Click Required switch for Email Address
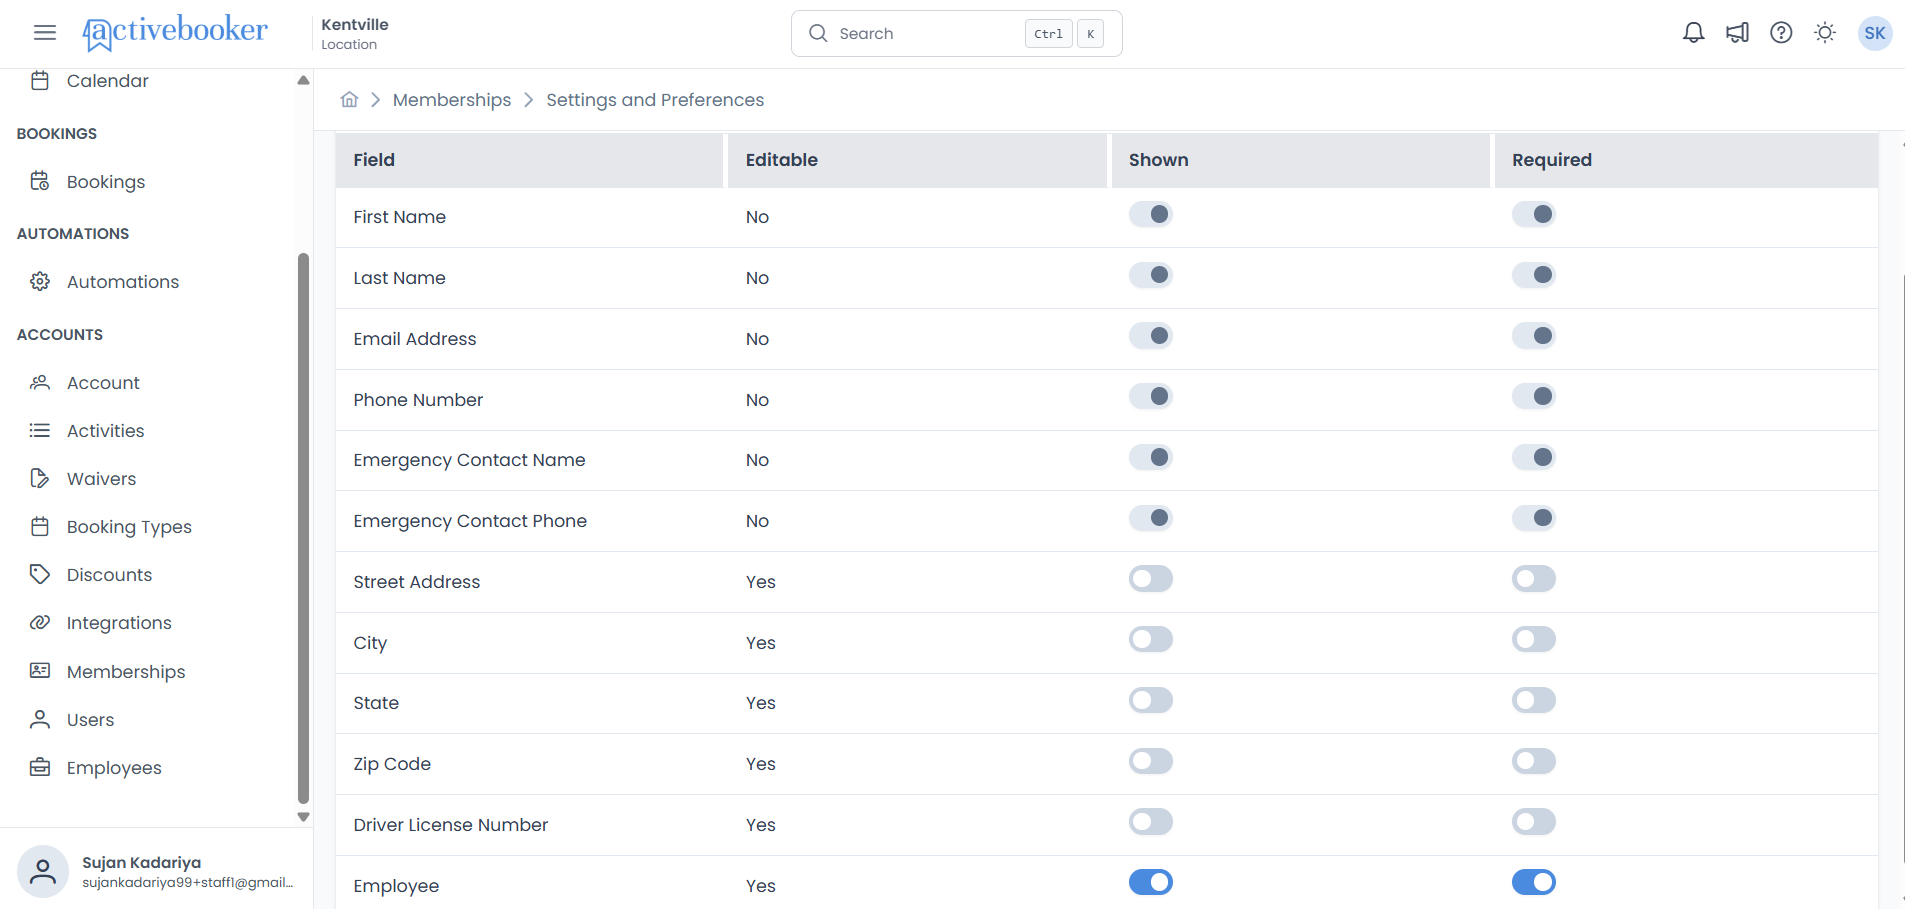The height and width of the screenshot is (909, 1905). tap(1534, 336)
